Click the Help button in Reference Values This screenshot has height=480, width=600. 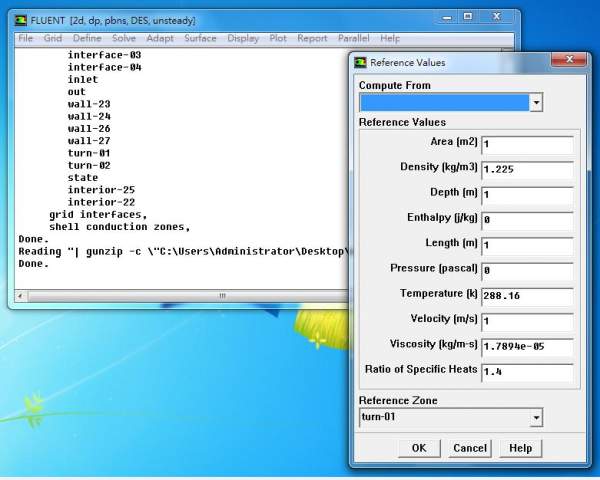click(x=520, y=448)
